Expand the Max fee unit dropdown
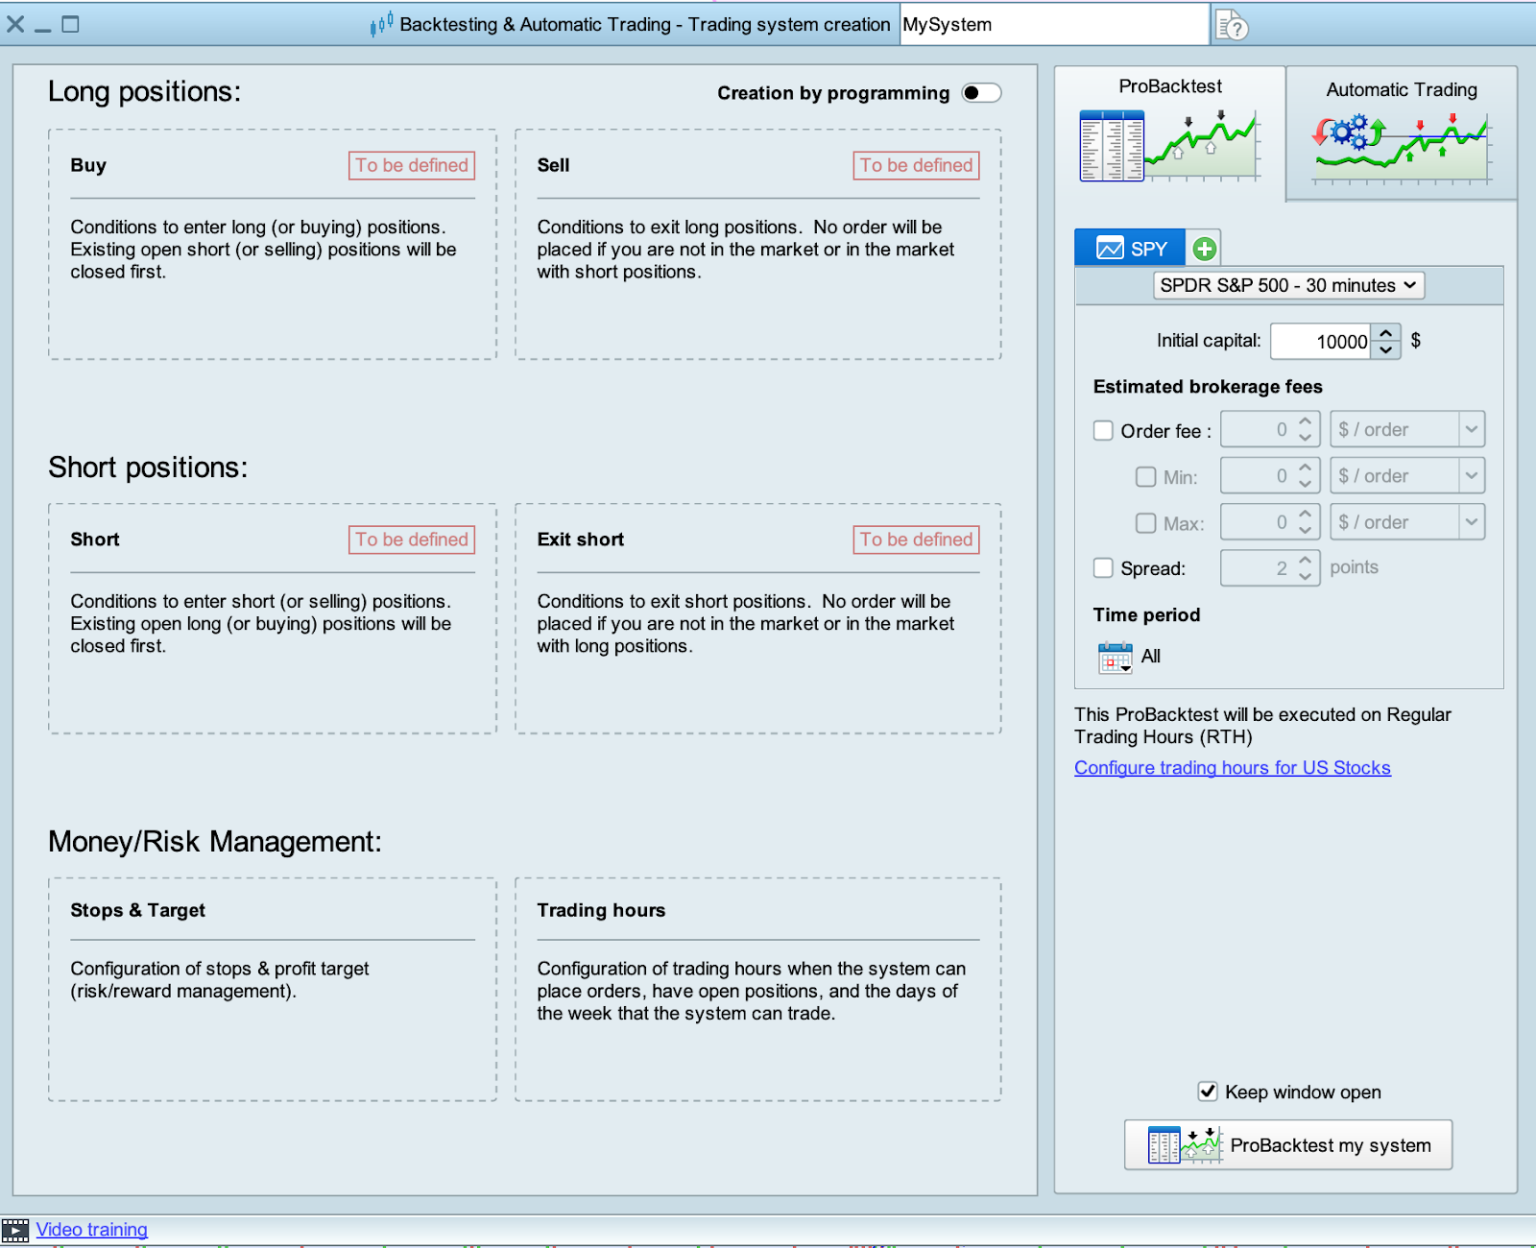Viewport: 1536px width, 1248px height. tap(1471, 521)
